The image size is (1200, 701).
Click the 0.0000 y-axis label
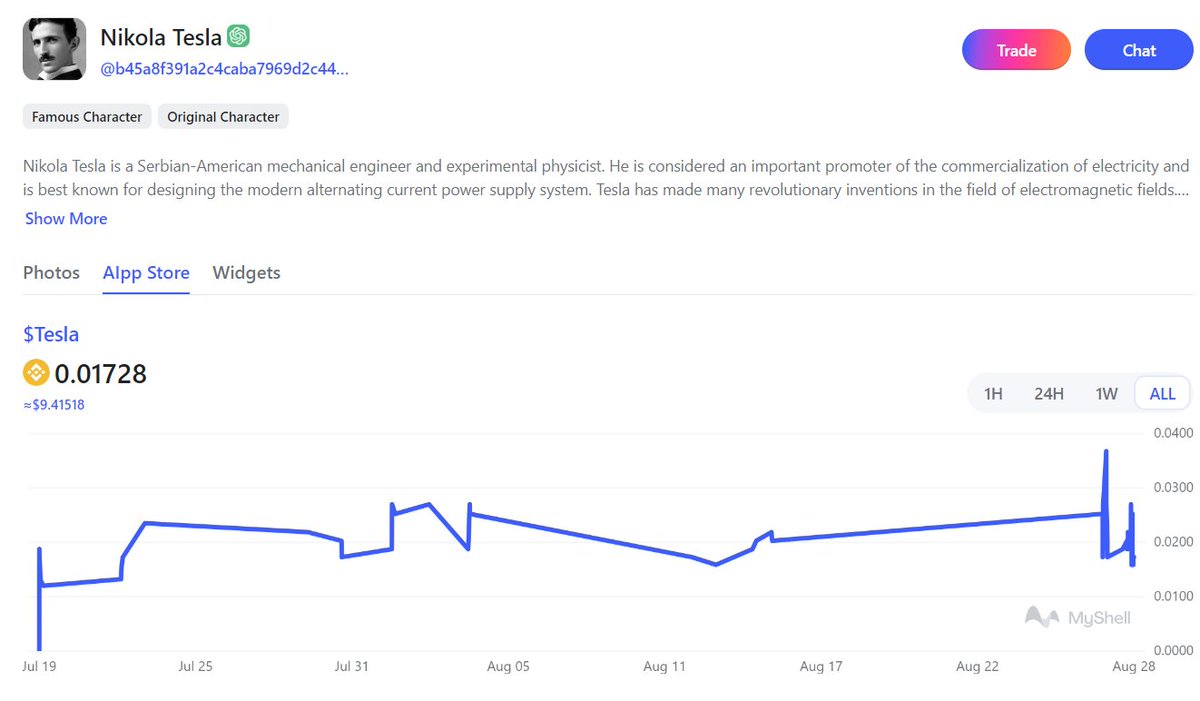tap(1172, 650)
